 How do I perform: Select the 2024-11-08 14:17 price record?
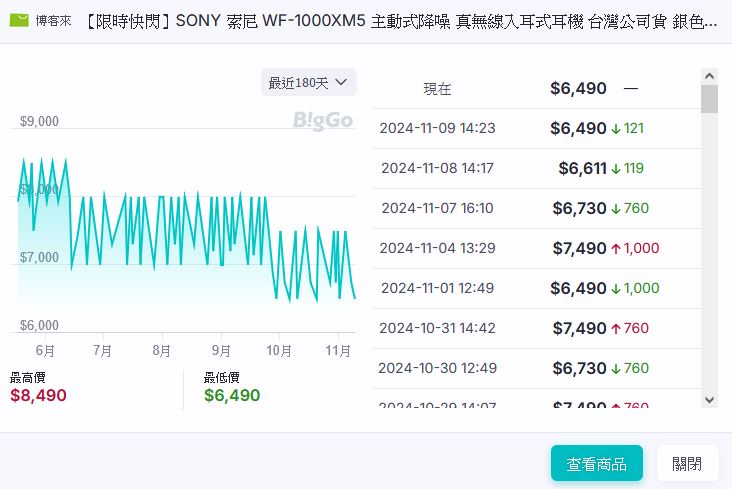437,168
